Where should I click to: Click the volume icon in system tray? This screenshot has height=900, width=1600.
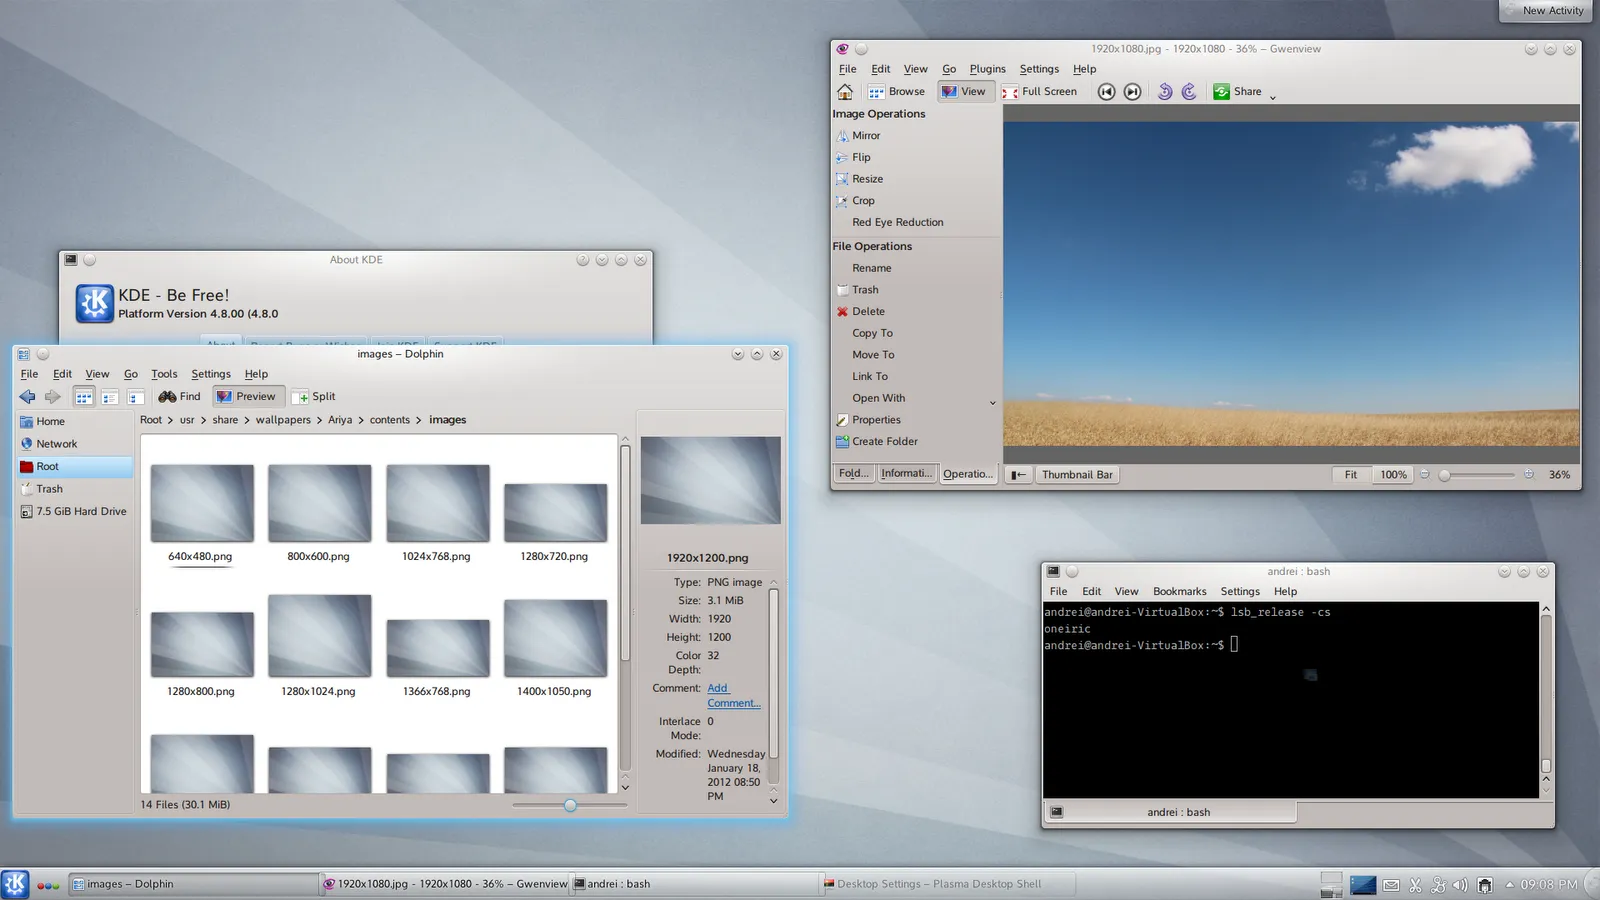pyautogui.click(x=1460, y=885)
